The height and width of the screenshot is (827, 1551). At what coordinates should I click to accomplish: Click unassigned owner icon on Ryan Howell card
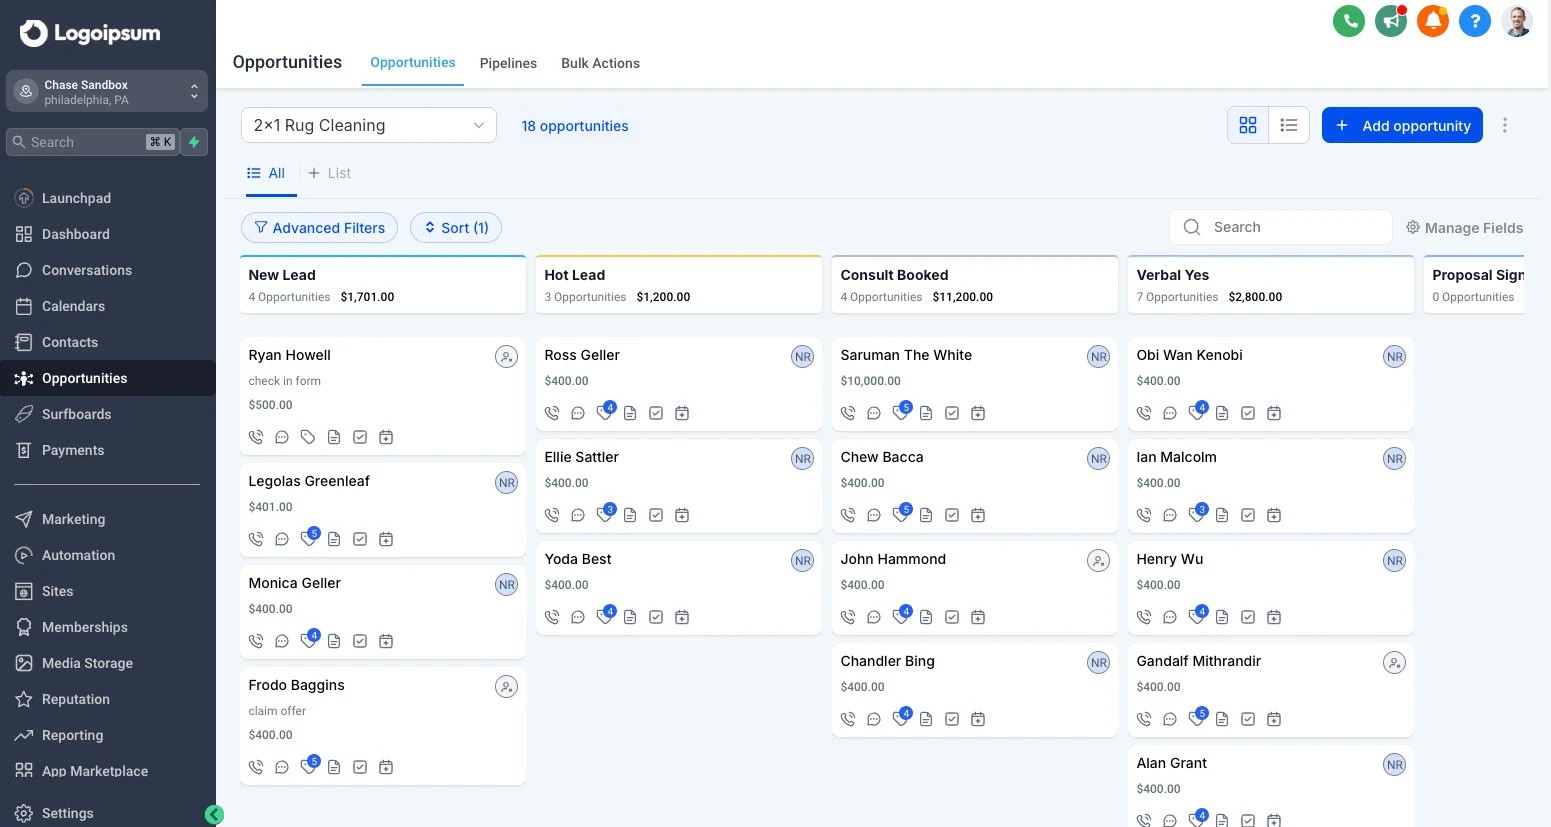coord(507,356)
